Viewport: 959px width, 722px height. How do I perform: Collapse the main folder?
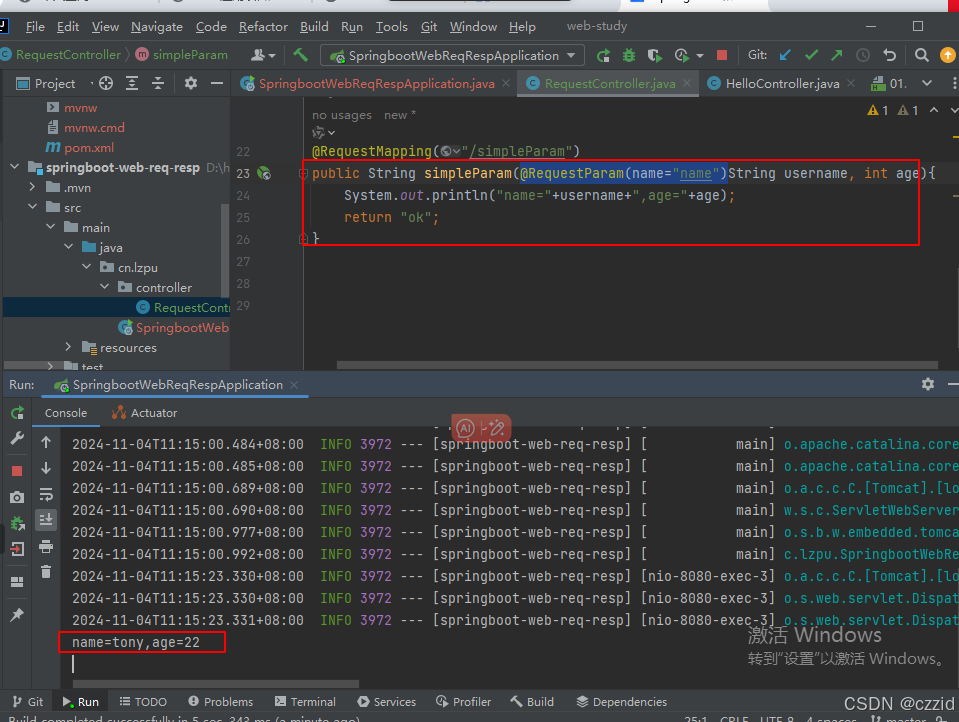50,227
